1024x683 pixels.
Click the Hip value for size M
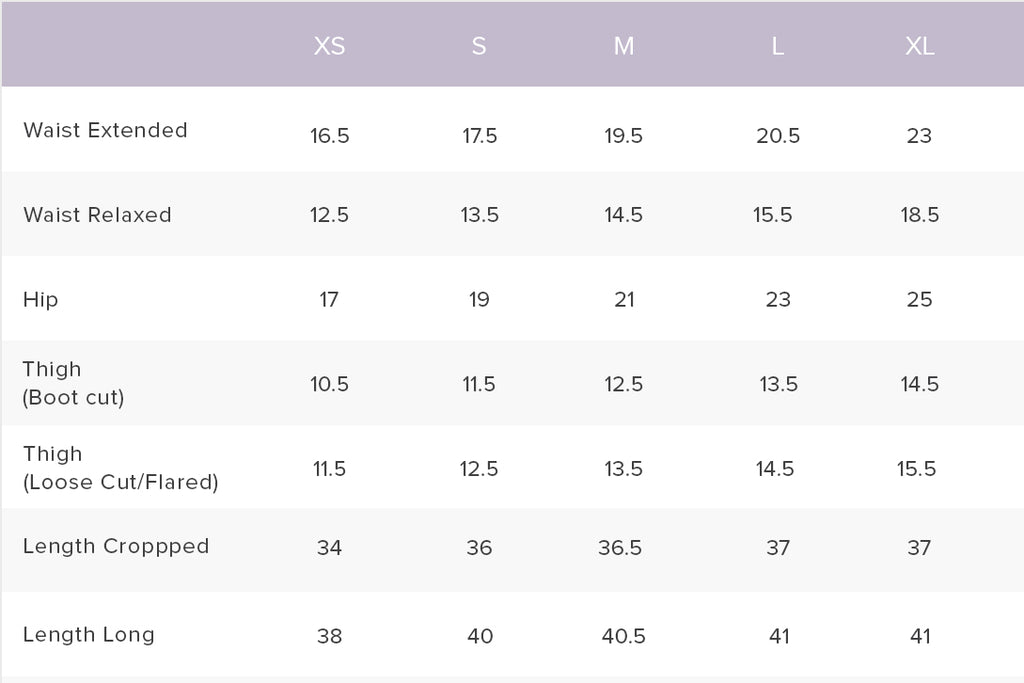[x=624, y=300]
